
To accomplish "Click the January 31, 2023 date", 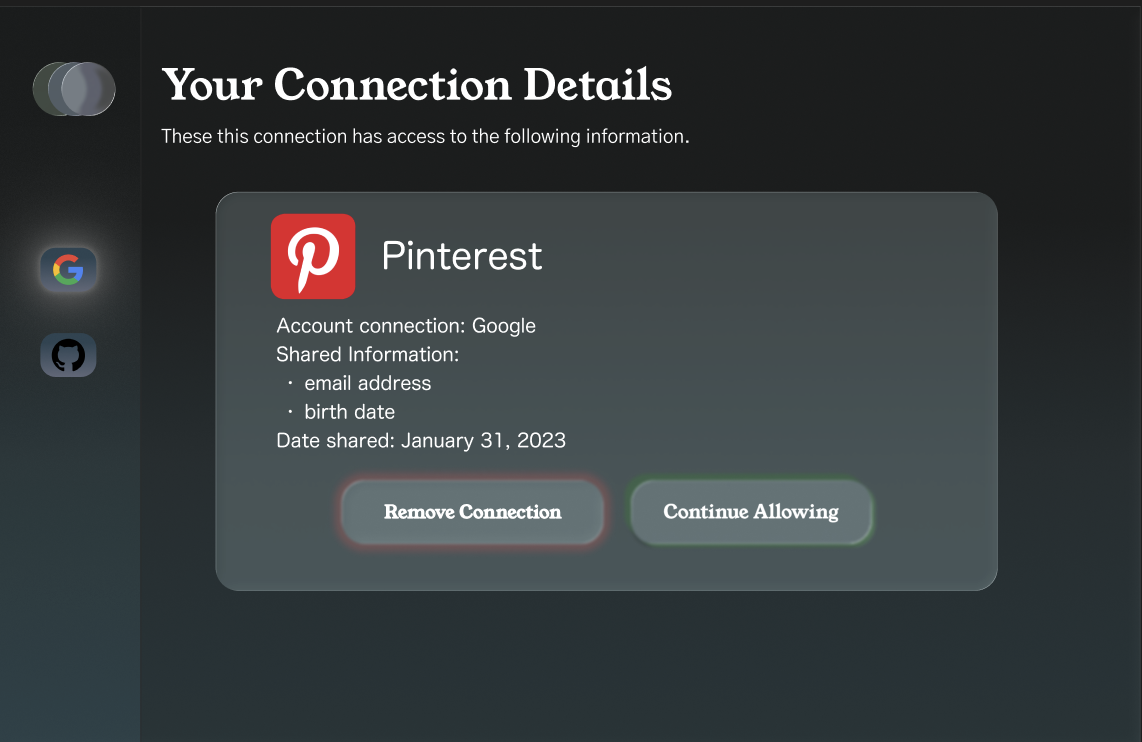I will 484,441.
